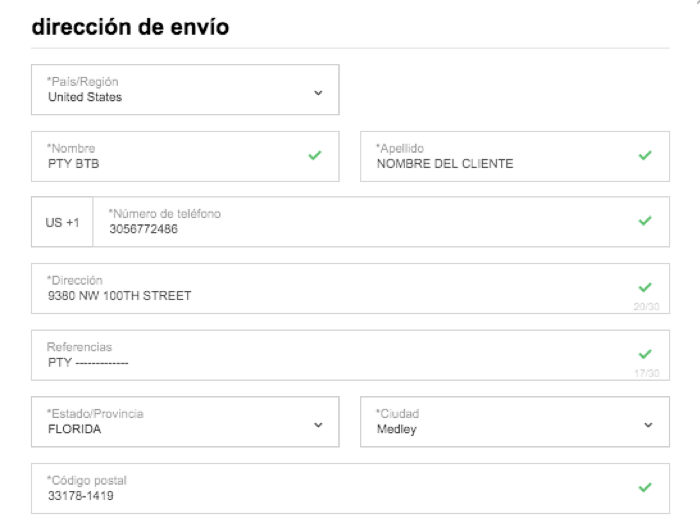Open the Ciudad dropdown showing Medley
Viewport: 700px width, 525px height.
pyautogui.click(x=515, y=422)
